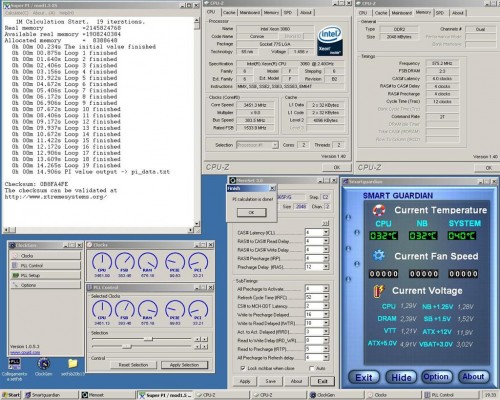Click the Intel Xeon logo in CPU-Z
The width and height of the screenshot is (500, 400).
click(330, 41)
